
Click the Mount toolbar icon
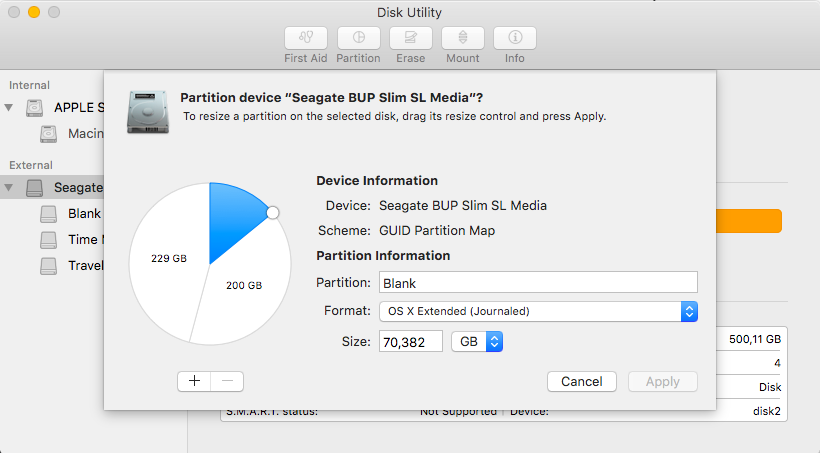(463, 38)
